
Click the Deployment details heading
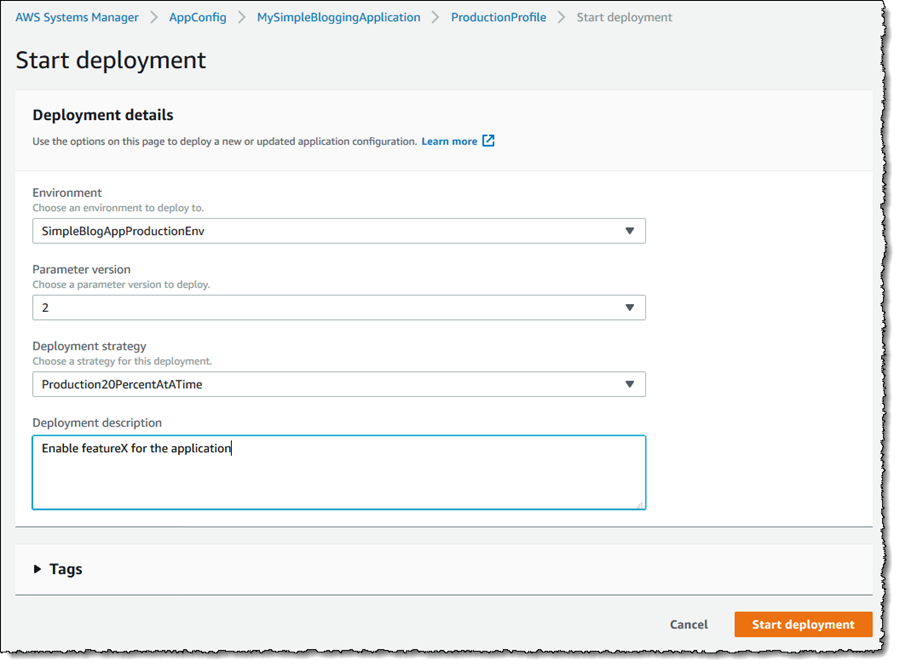point(103,115)
